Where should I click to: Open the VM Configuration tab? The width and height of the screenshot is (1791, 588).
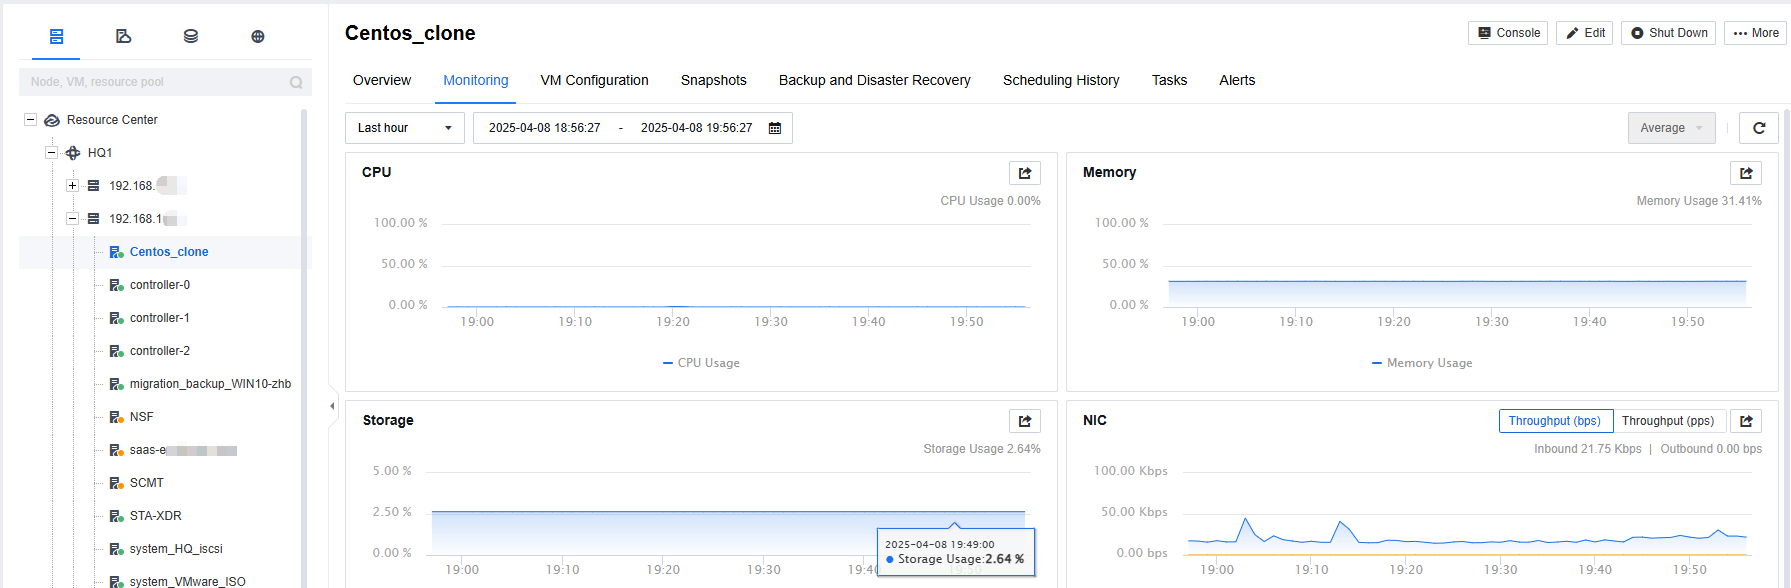point(595,80)
